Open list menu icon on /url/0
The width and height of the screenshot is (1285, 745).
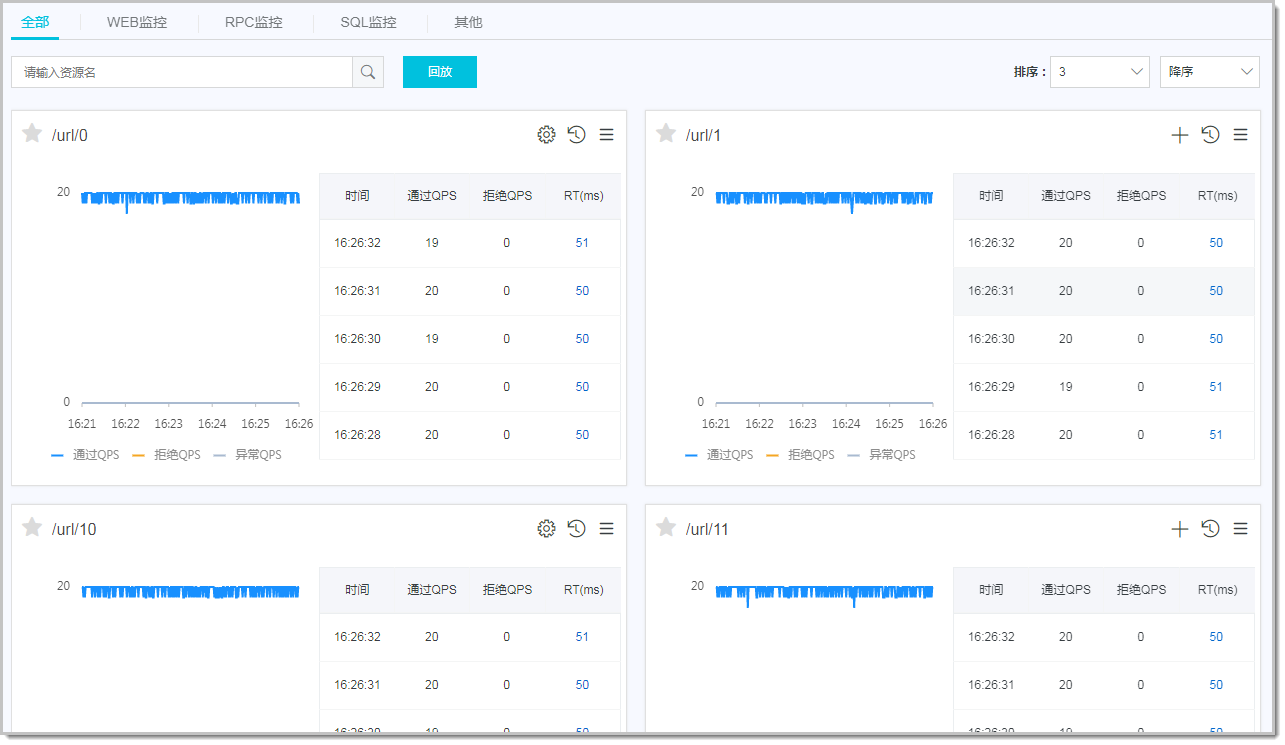pos(606,135)
